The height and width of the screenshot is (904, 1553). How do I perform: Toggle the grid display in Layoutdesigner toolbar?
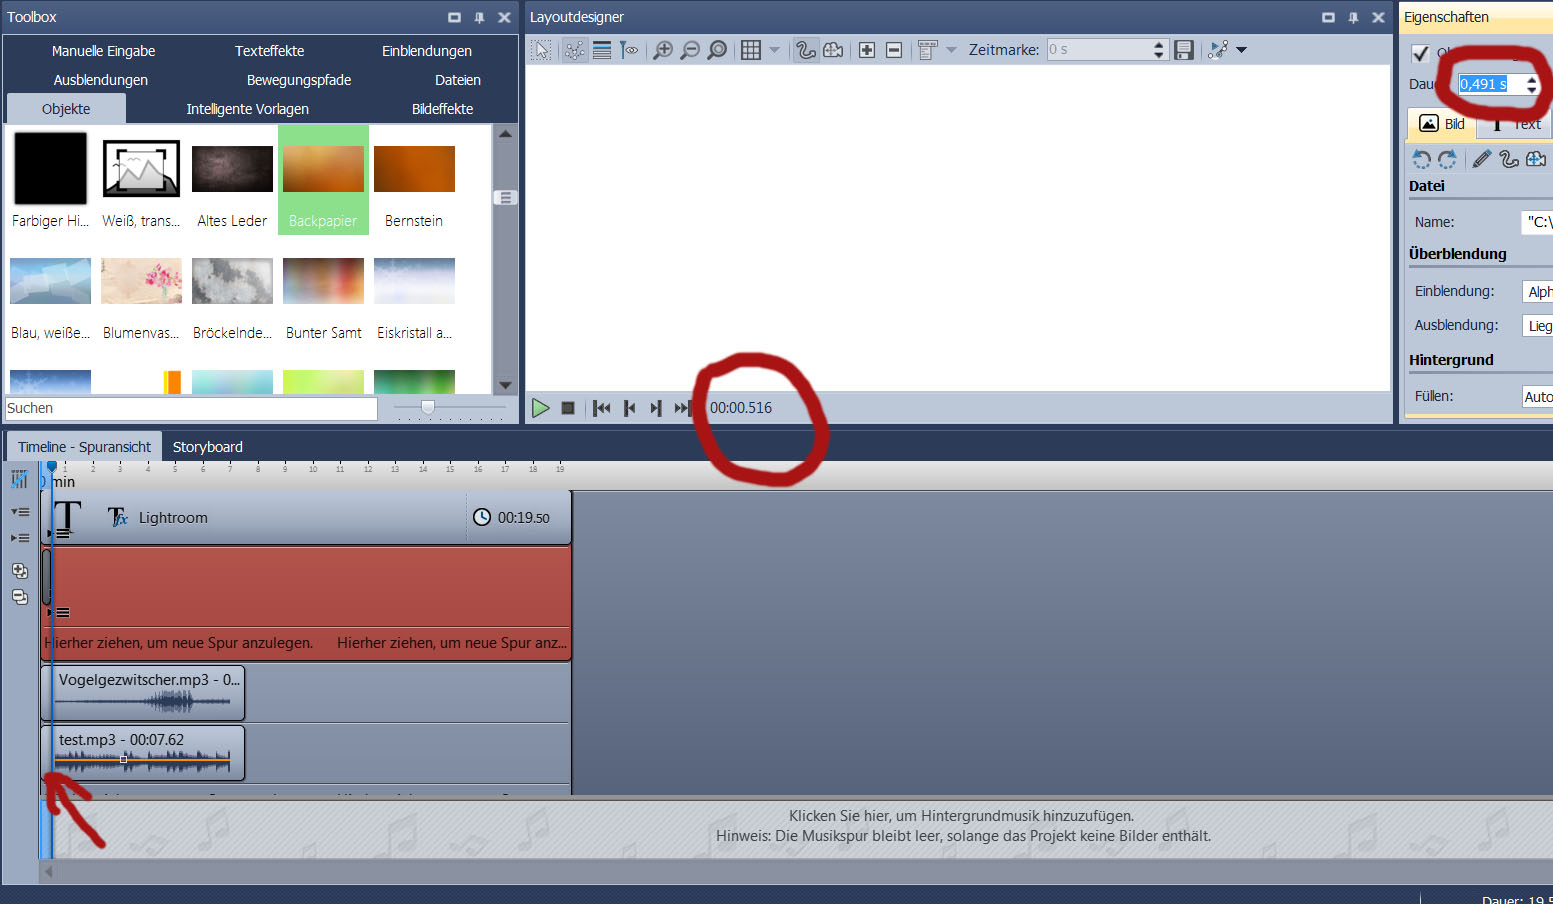point(751,50)
